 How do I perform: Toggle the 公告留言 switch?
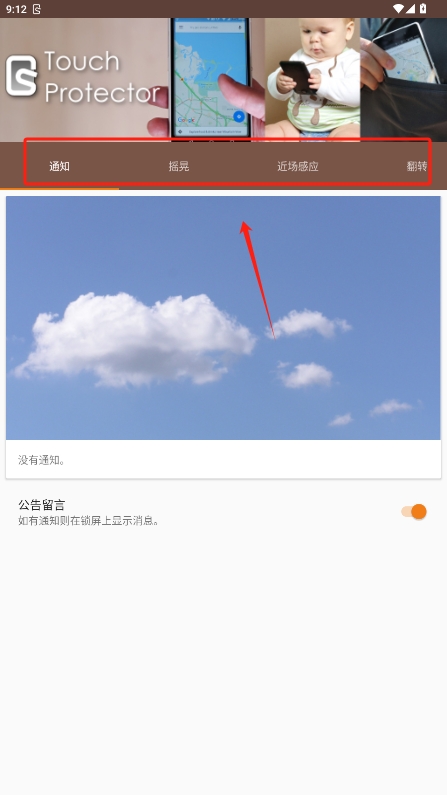(x=414, y=512)
